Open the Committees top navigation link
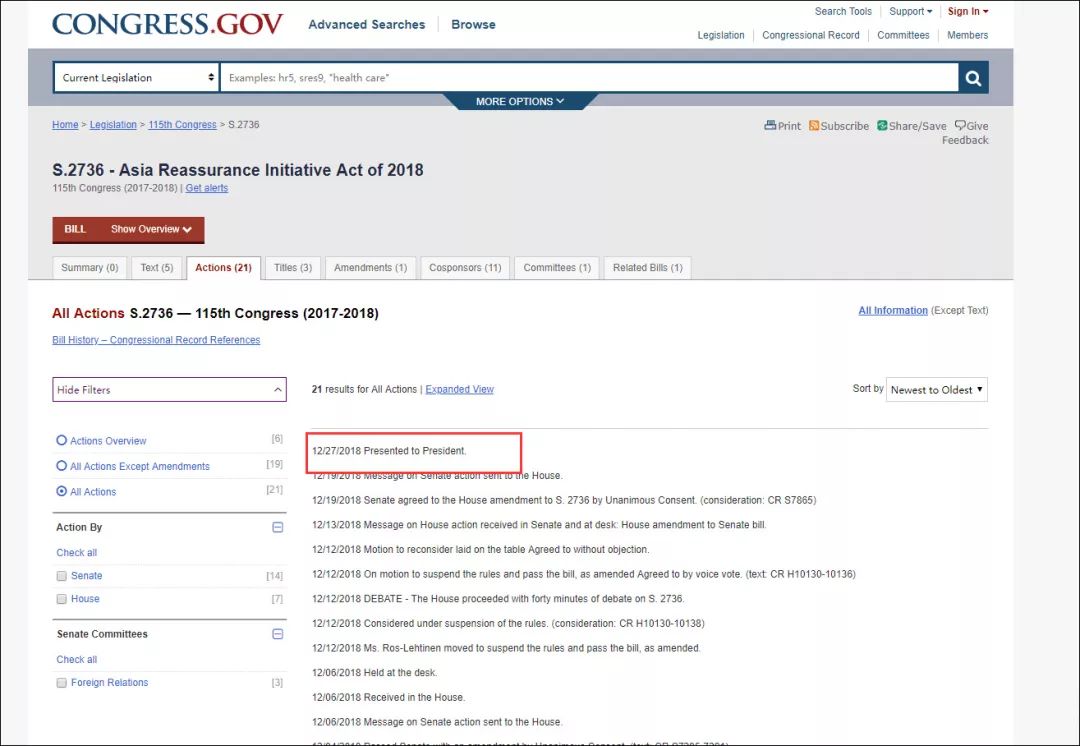Image resolution: width=1080 pixels, height=746 pixels. tap(903, 35)
